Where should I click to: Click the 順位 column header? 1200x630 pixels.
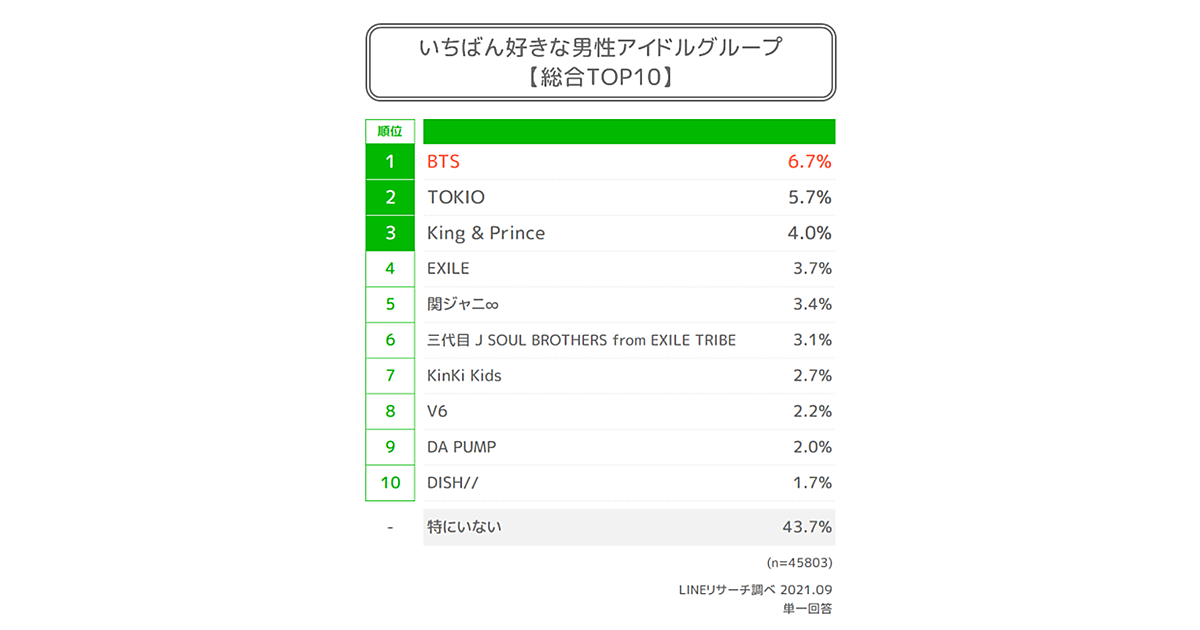[x=390, y=131]
